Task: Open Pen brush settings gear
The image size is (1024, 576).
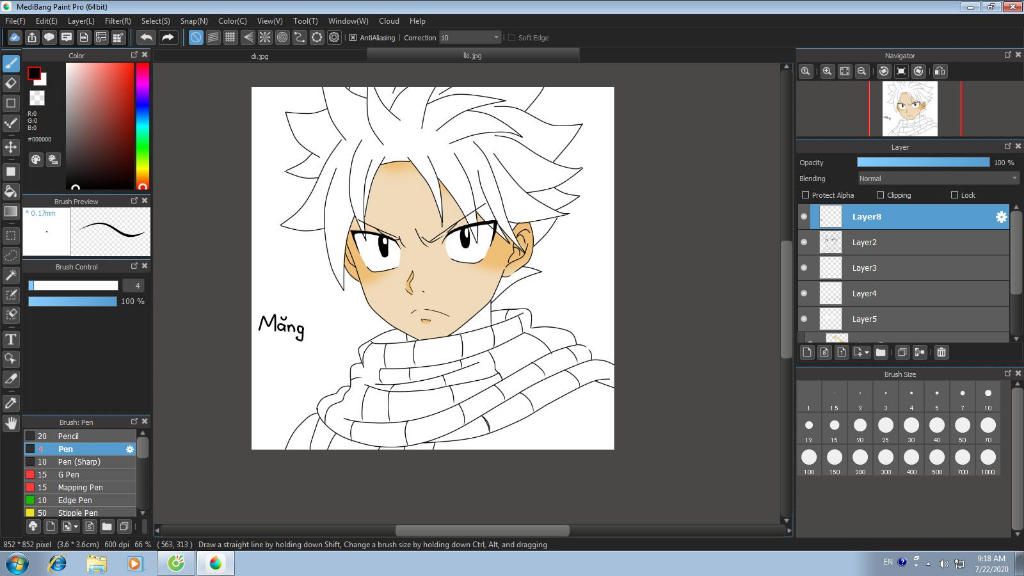Action: click(x=130, y=449)
